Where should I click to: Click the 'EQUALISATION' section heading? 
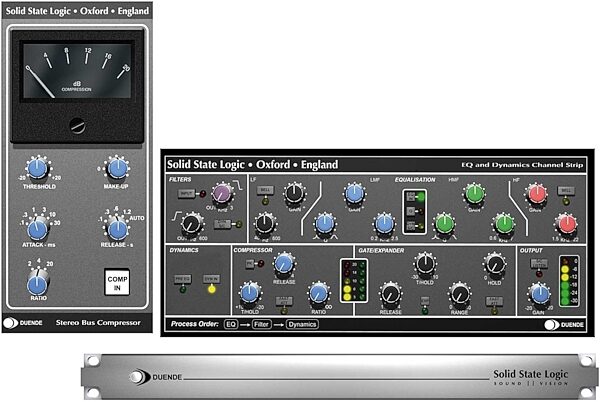pyautogui.click(x=415, y=179)
